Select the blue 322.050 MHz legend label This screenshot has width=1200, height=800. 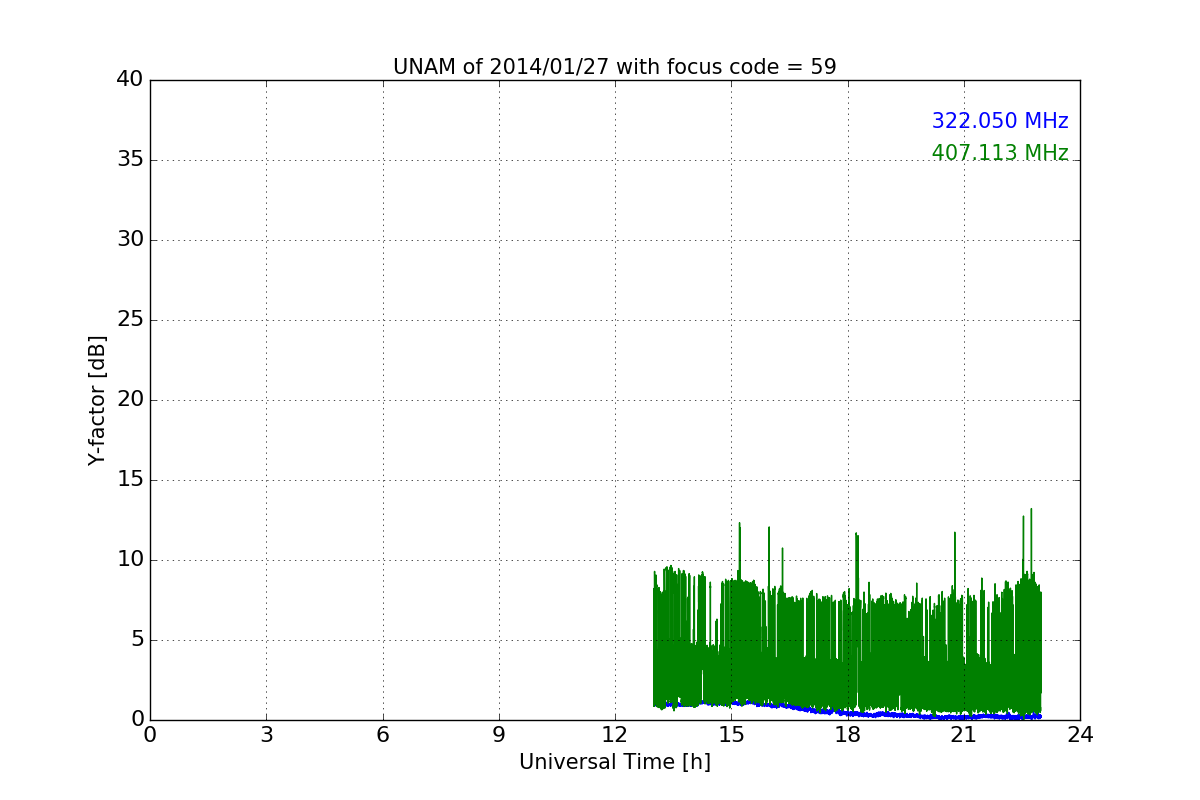pos(1000,121)
